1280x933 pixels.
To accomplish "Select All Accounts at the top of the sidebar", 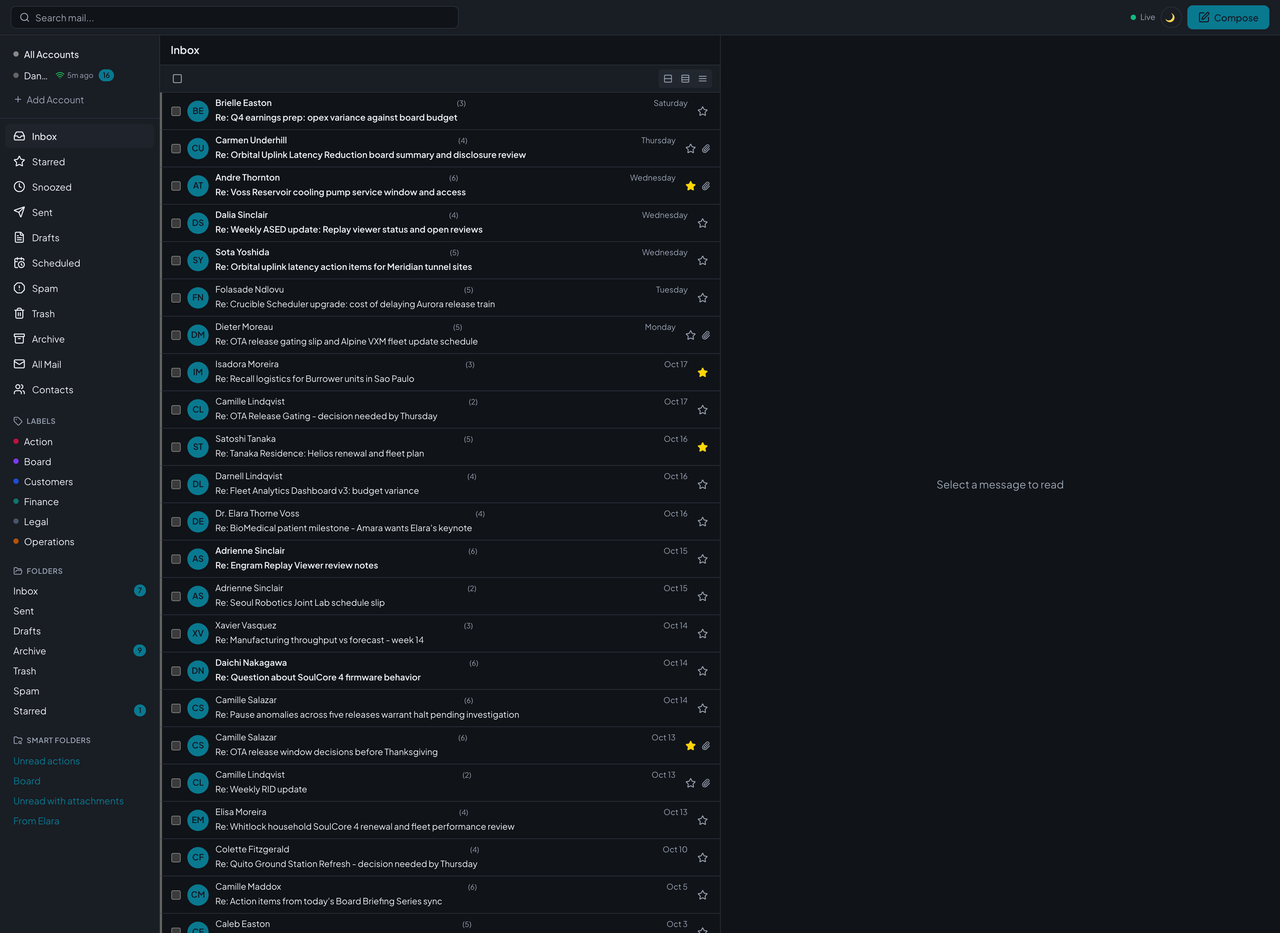I will point(51,55).
